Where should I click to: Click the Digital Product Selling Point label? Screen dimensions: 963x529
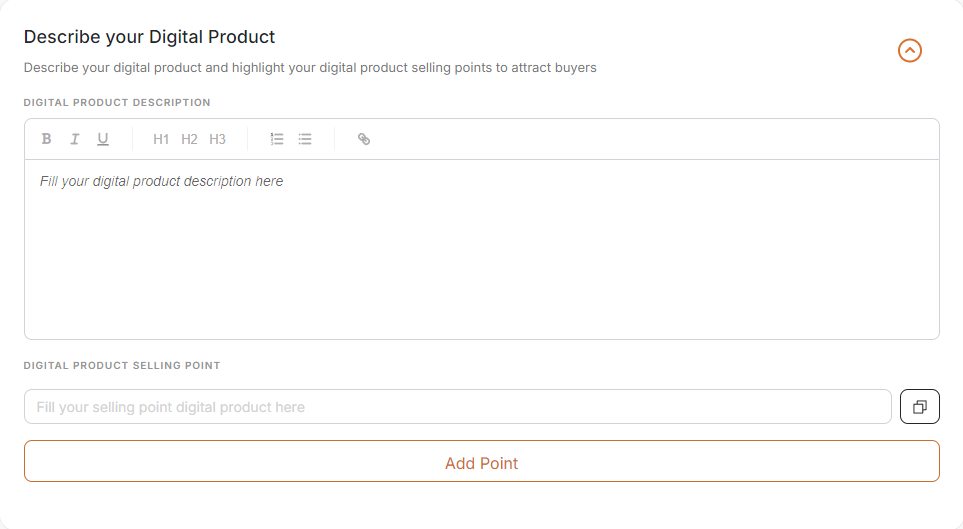[x=122, y=365]
